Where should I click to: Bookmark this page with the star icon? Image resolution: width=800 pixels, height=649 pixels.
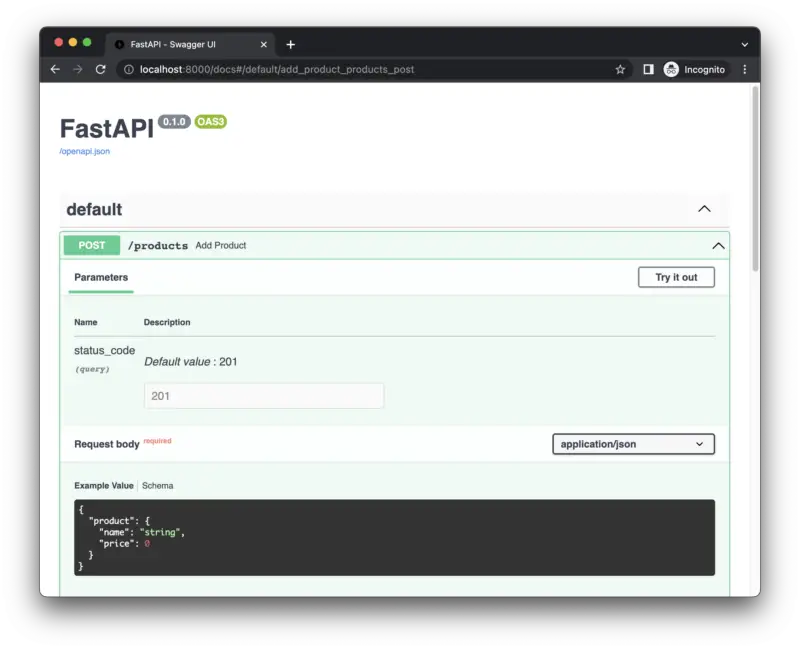620,69
